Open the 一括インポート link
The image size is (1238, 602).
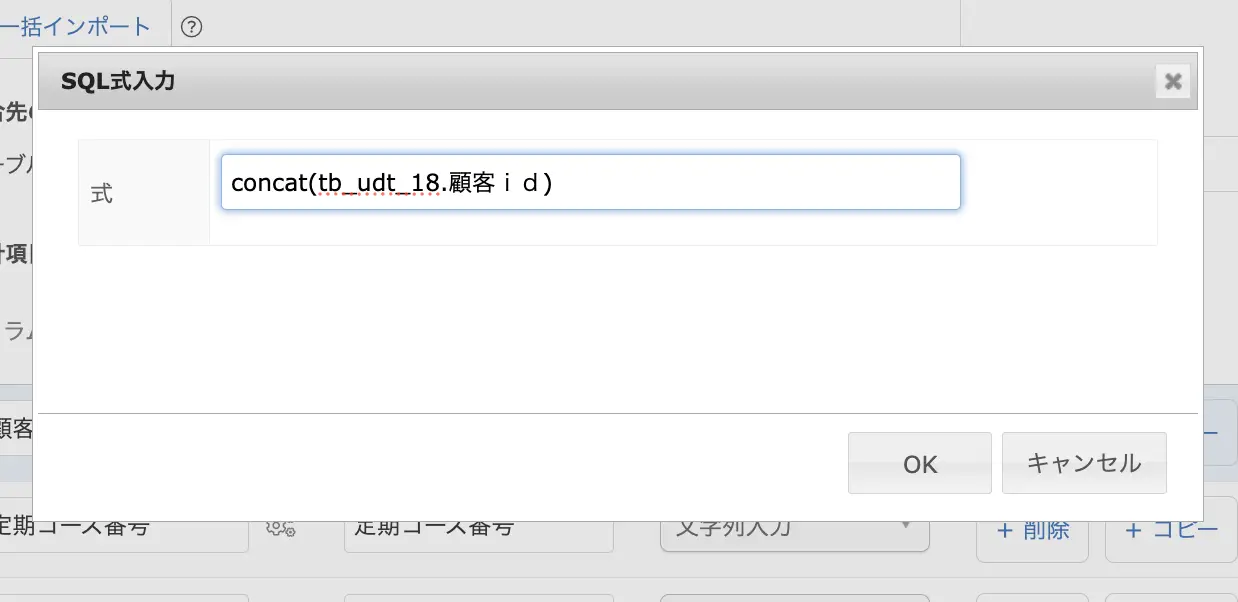coord(76,27)
